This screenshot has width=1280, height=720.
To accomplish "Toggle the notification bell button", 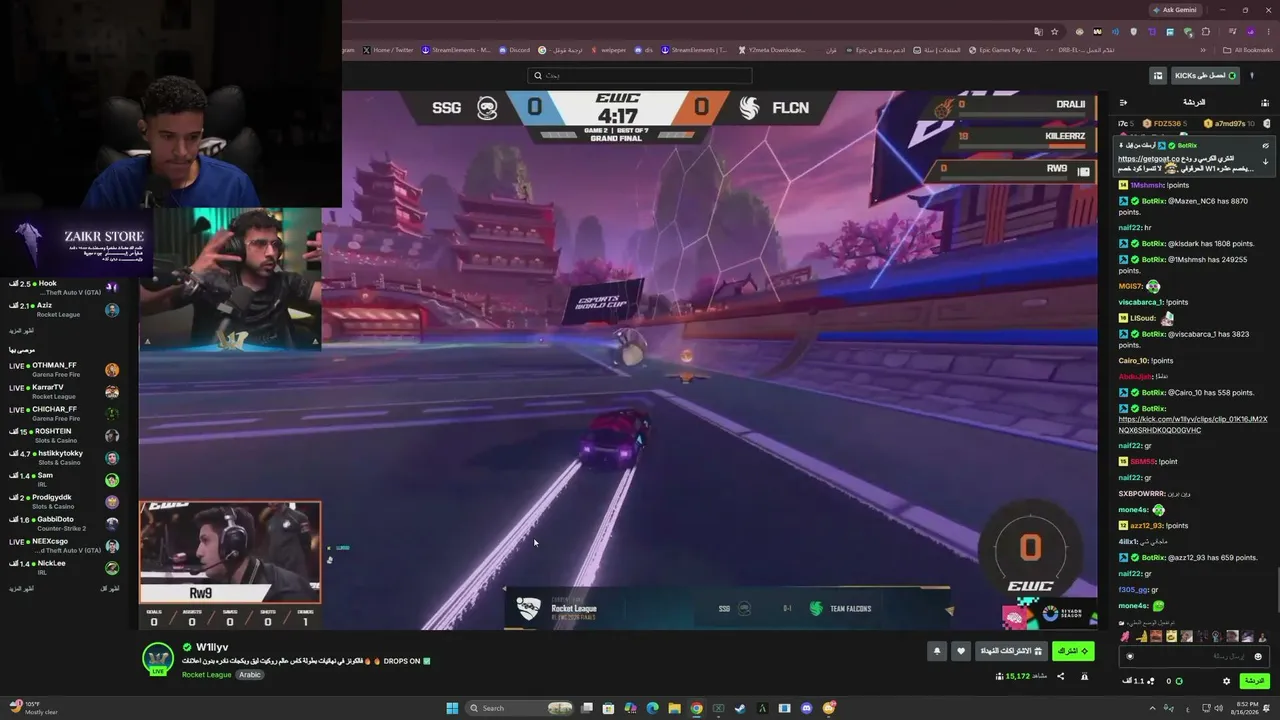I will (x=937, y=651).
